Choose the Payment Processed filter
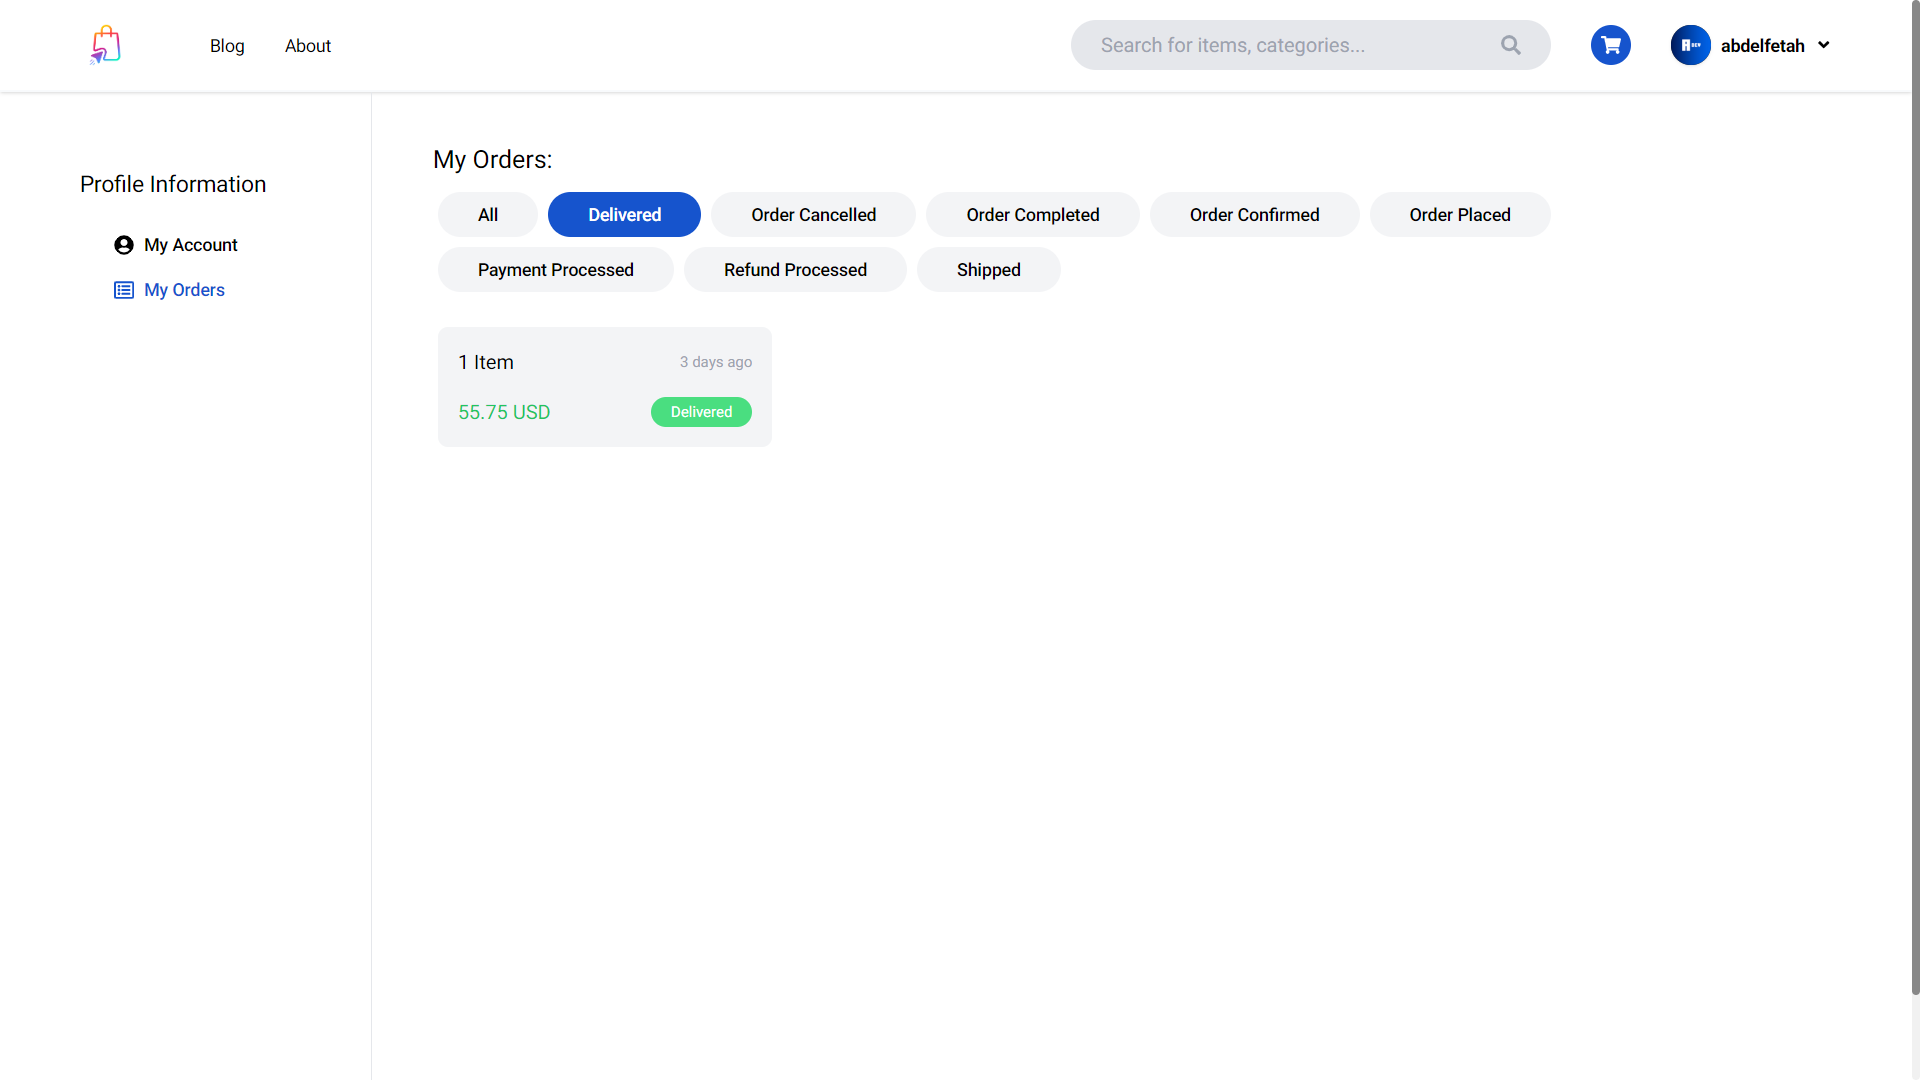 [555, 270]
